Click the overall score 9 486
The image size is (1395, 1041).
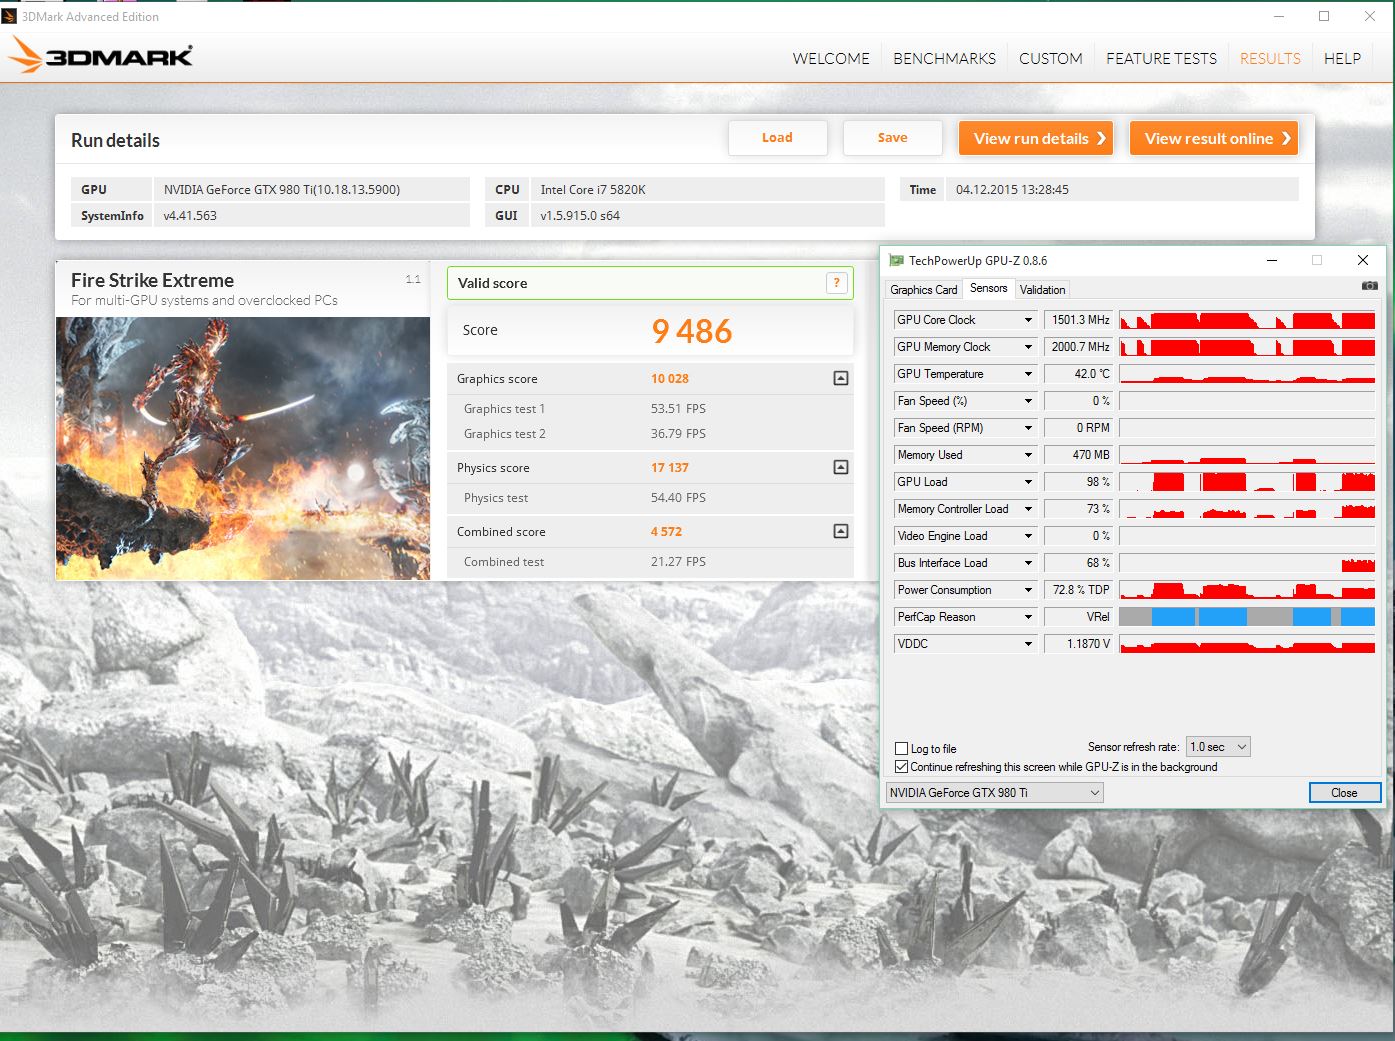(692, 331)
